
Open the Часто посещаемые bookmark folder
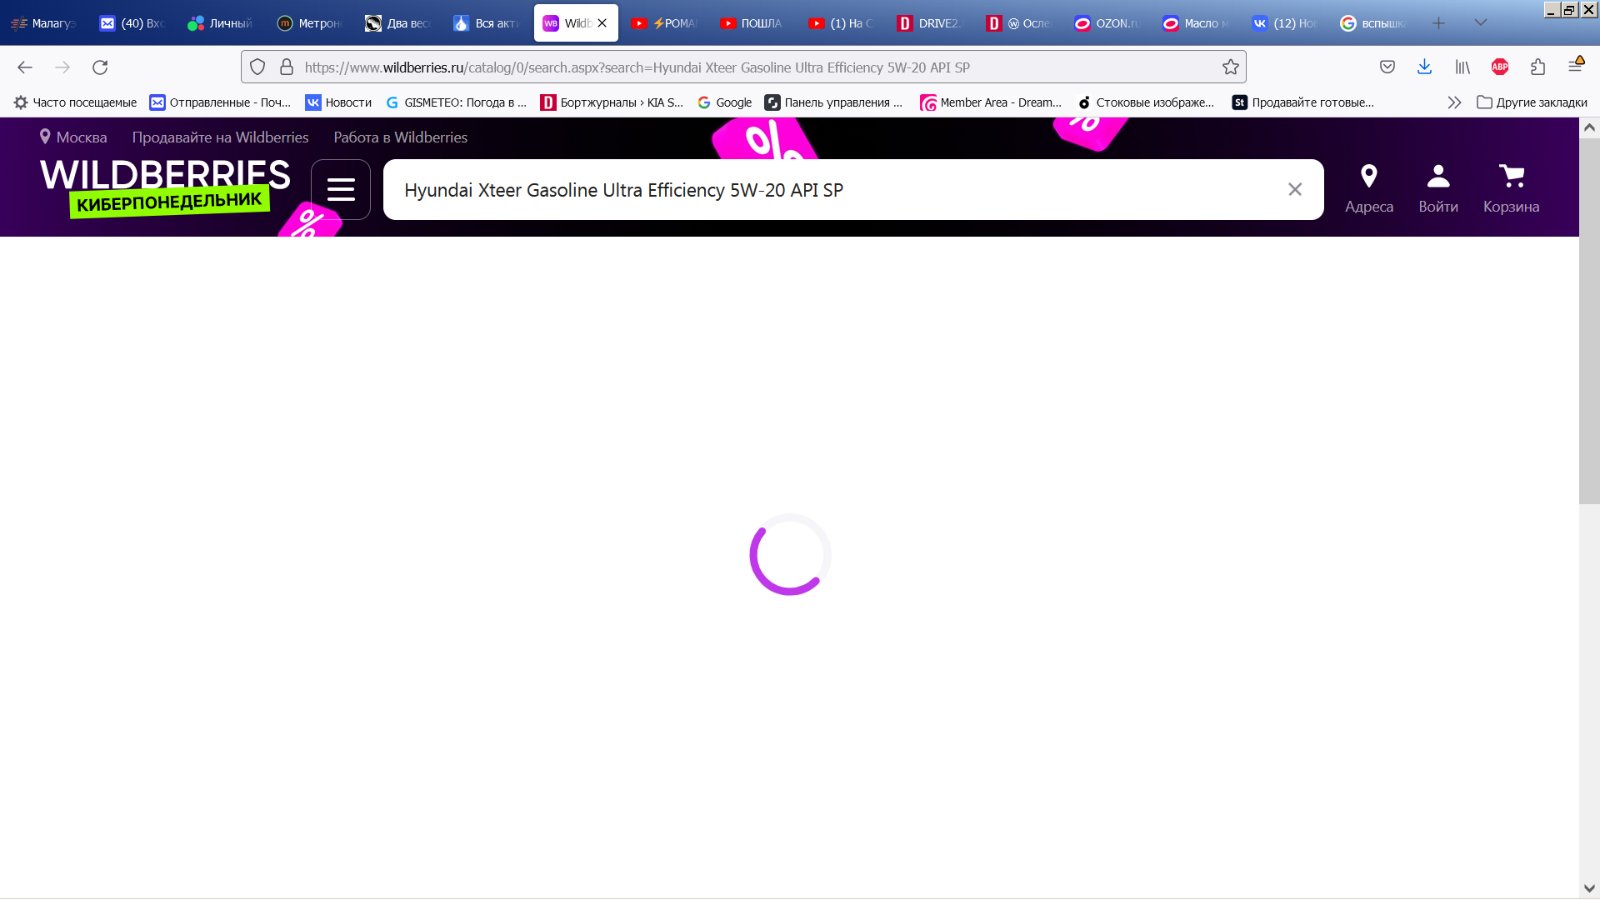click(x=75, y=102)
